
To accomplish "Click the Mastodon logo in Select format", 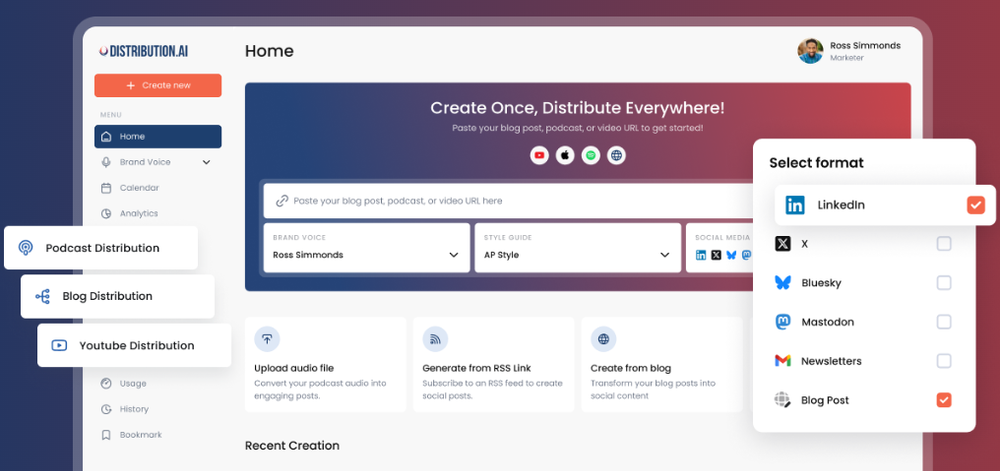I will click(x=783, y=322).
